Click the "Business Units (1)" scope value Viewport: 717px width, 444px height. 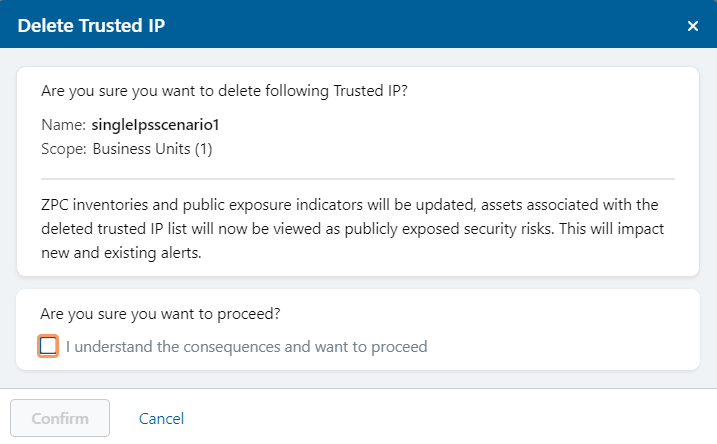click(152, 150)
